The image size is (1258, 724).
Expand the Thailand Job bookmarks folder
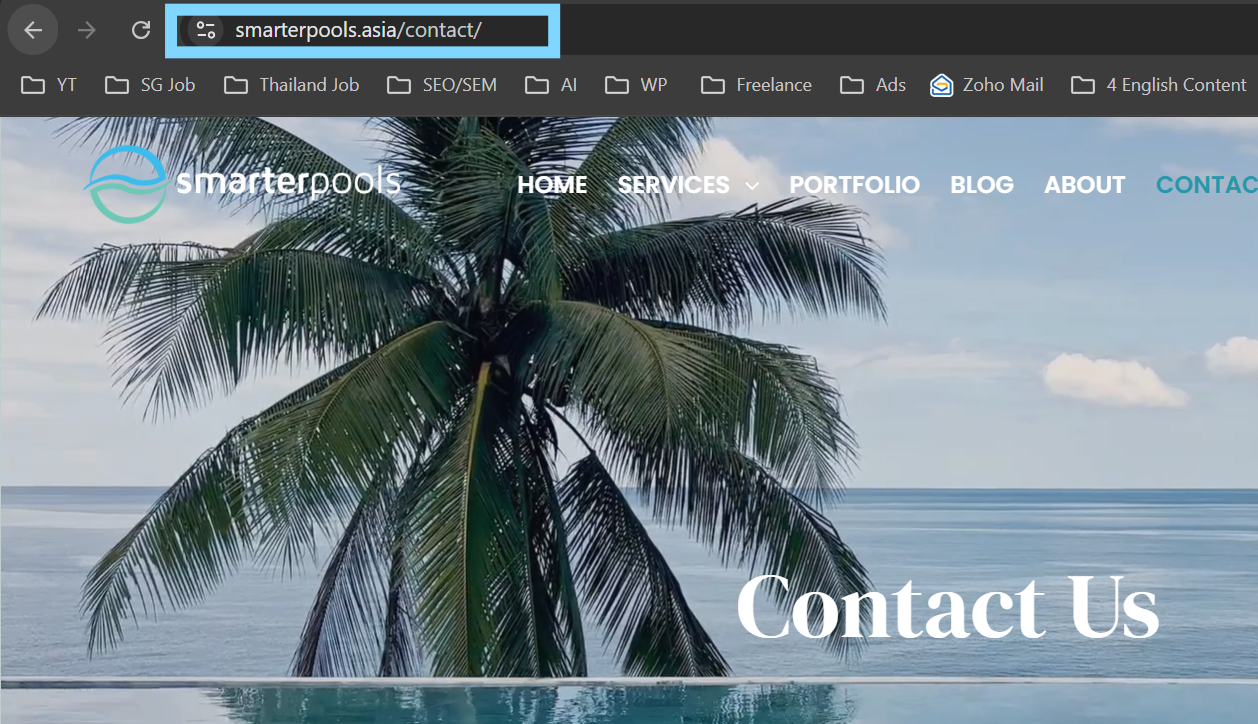click(x=292, y=85)
